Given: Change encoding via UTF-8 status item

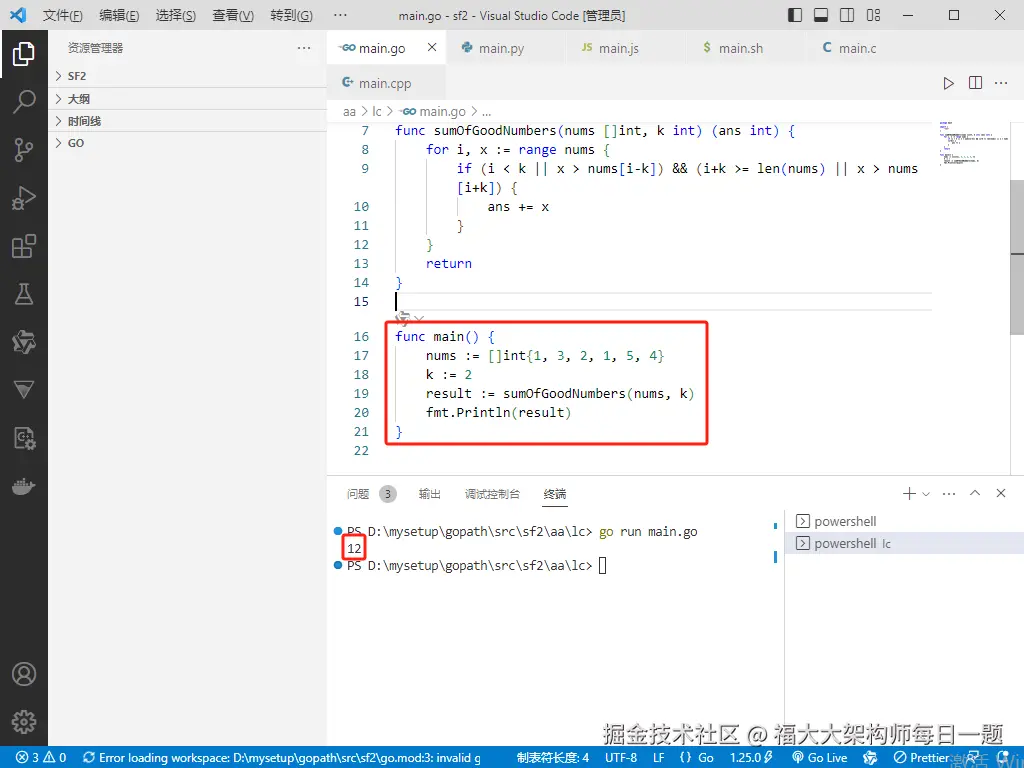Looking at the screenshot, I should tap(620, 758).
